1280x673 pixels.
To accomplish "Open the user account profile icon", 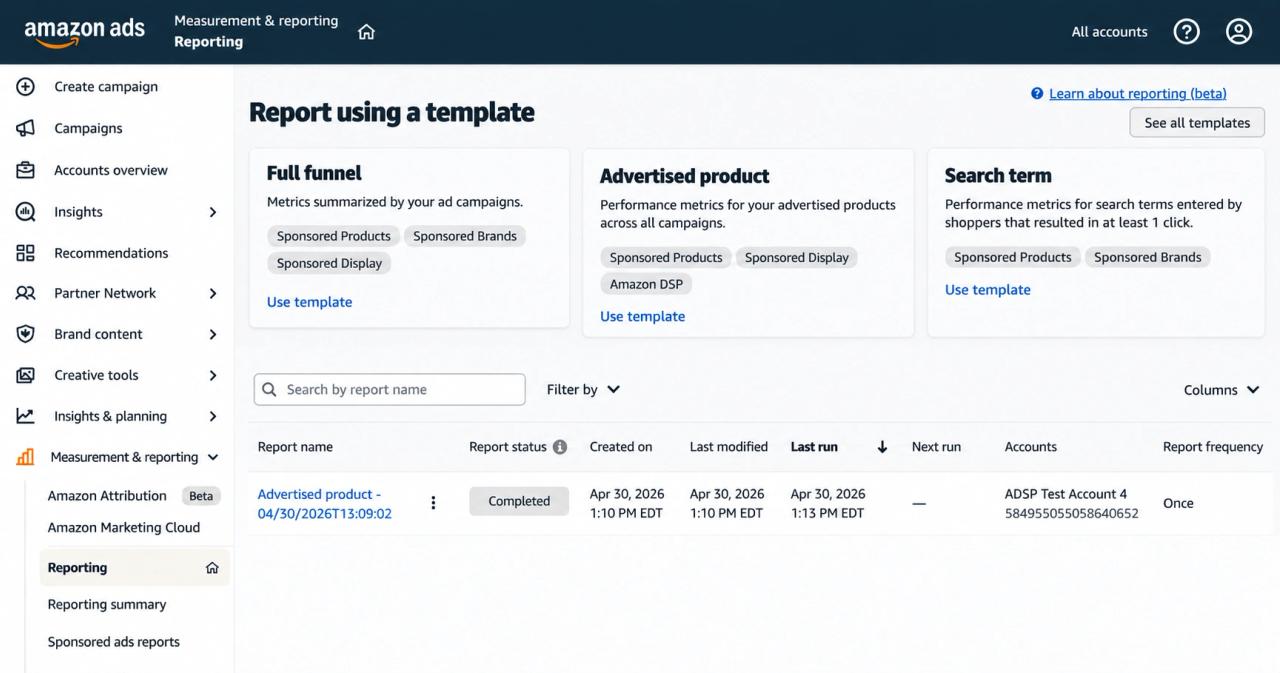I will (1239, 32).
